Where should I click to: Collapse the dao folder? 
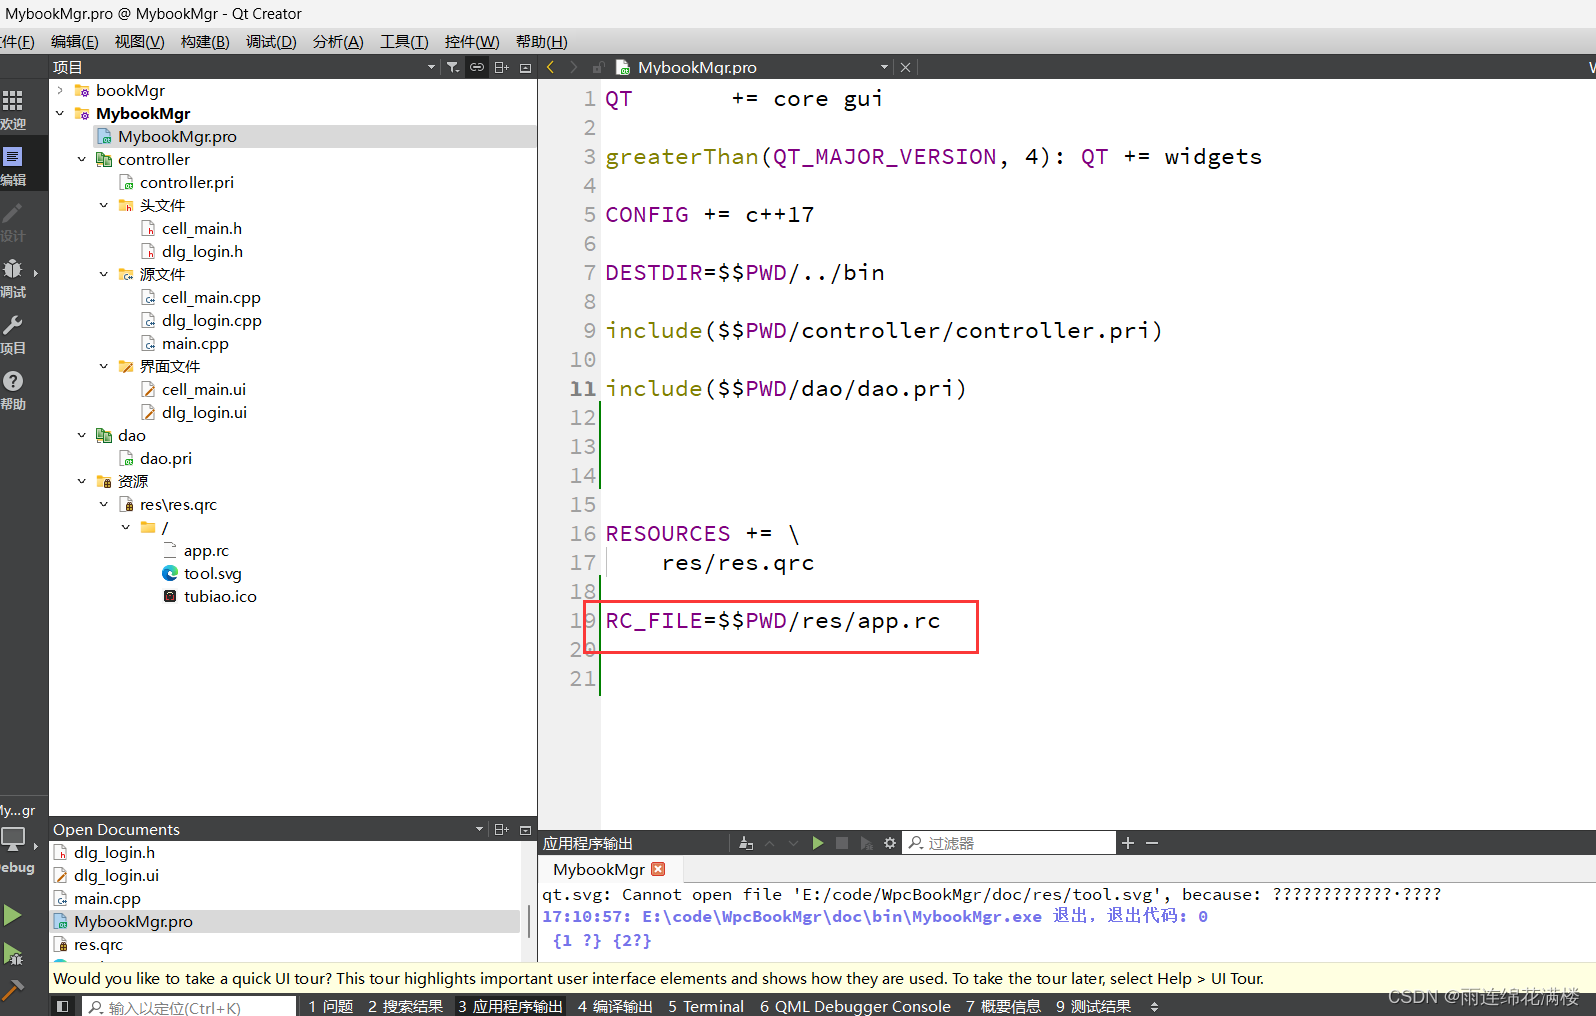click(82, 435)
